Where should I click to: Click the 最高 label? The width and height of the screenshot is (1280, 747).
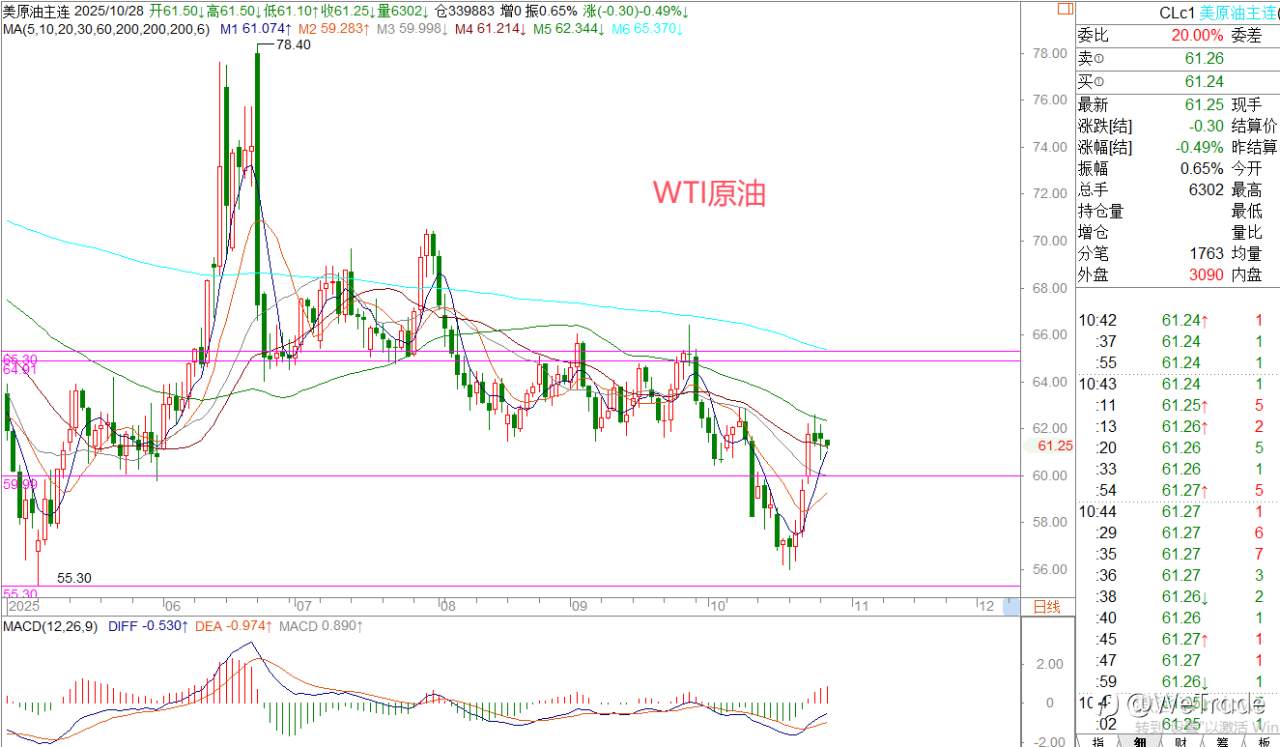[x=1247, y=190]
